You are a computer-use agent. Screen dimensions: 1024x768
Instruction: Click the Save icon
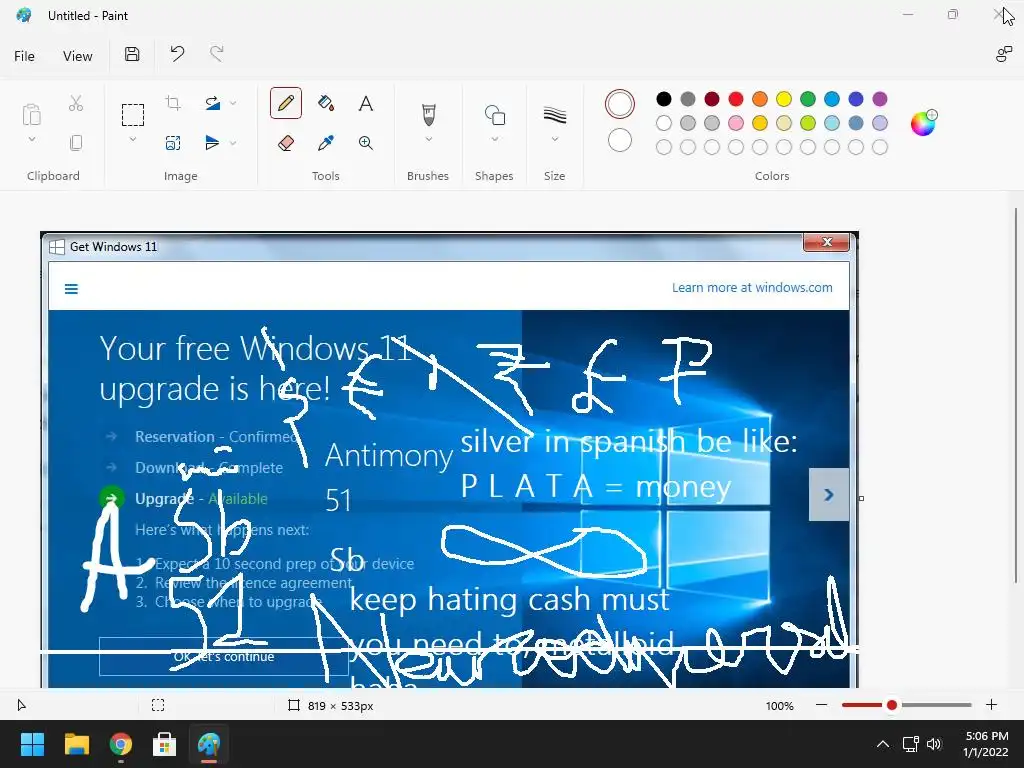tap(132, 54)
